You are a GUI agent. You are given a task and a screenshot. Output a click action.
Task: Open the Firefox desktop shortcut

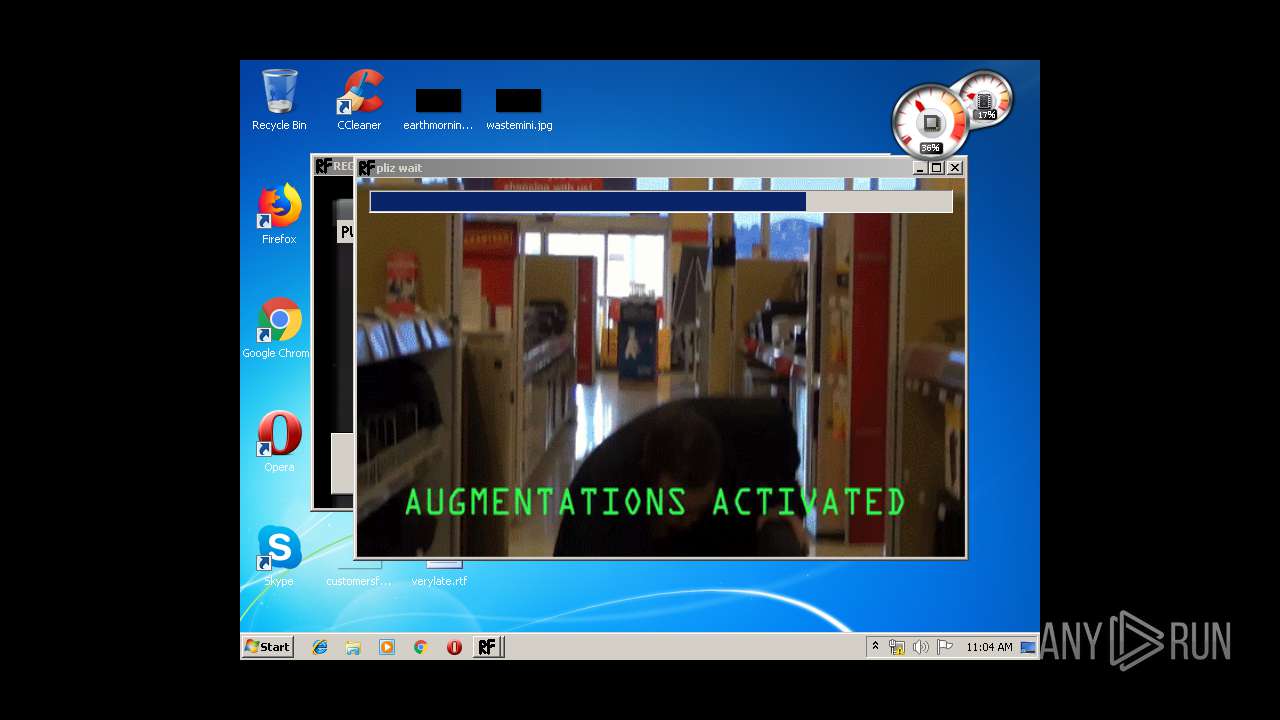pyautogui.click(x=279, y=213)
